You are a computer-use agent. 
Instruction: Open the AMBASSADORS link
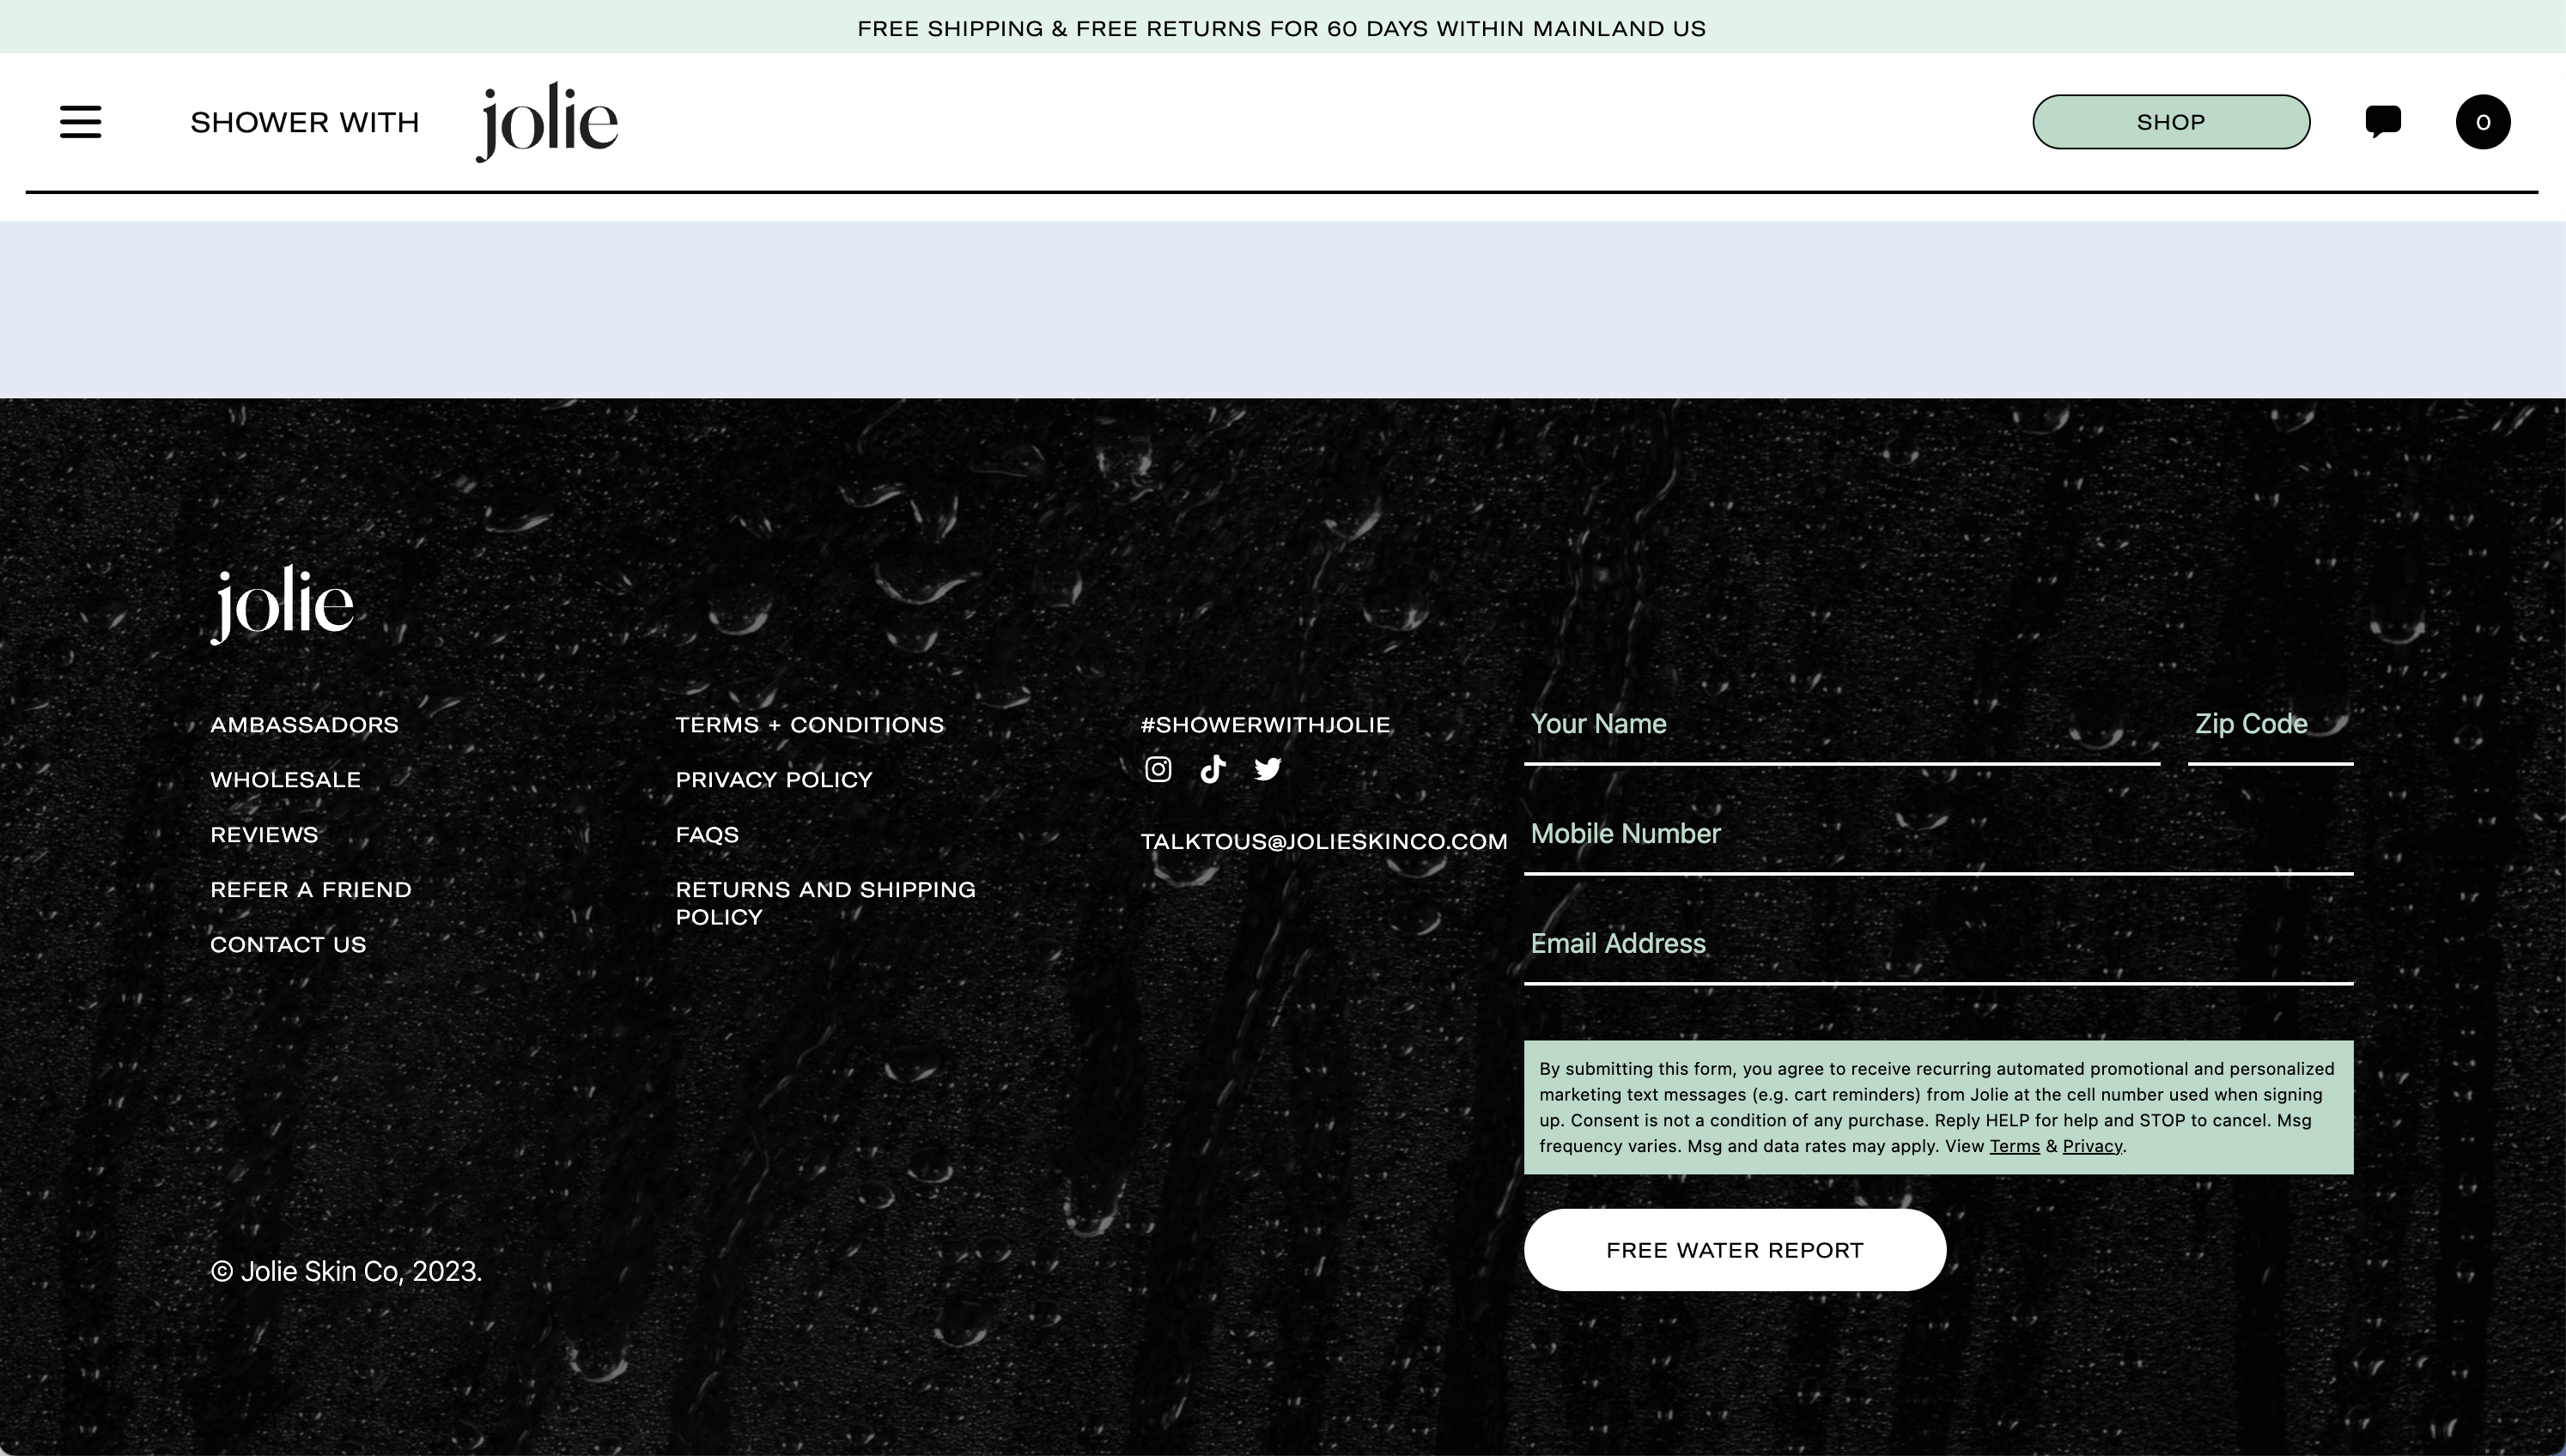click(x=304, y=724)
